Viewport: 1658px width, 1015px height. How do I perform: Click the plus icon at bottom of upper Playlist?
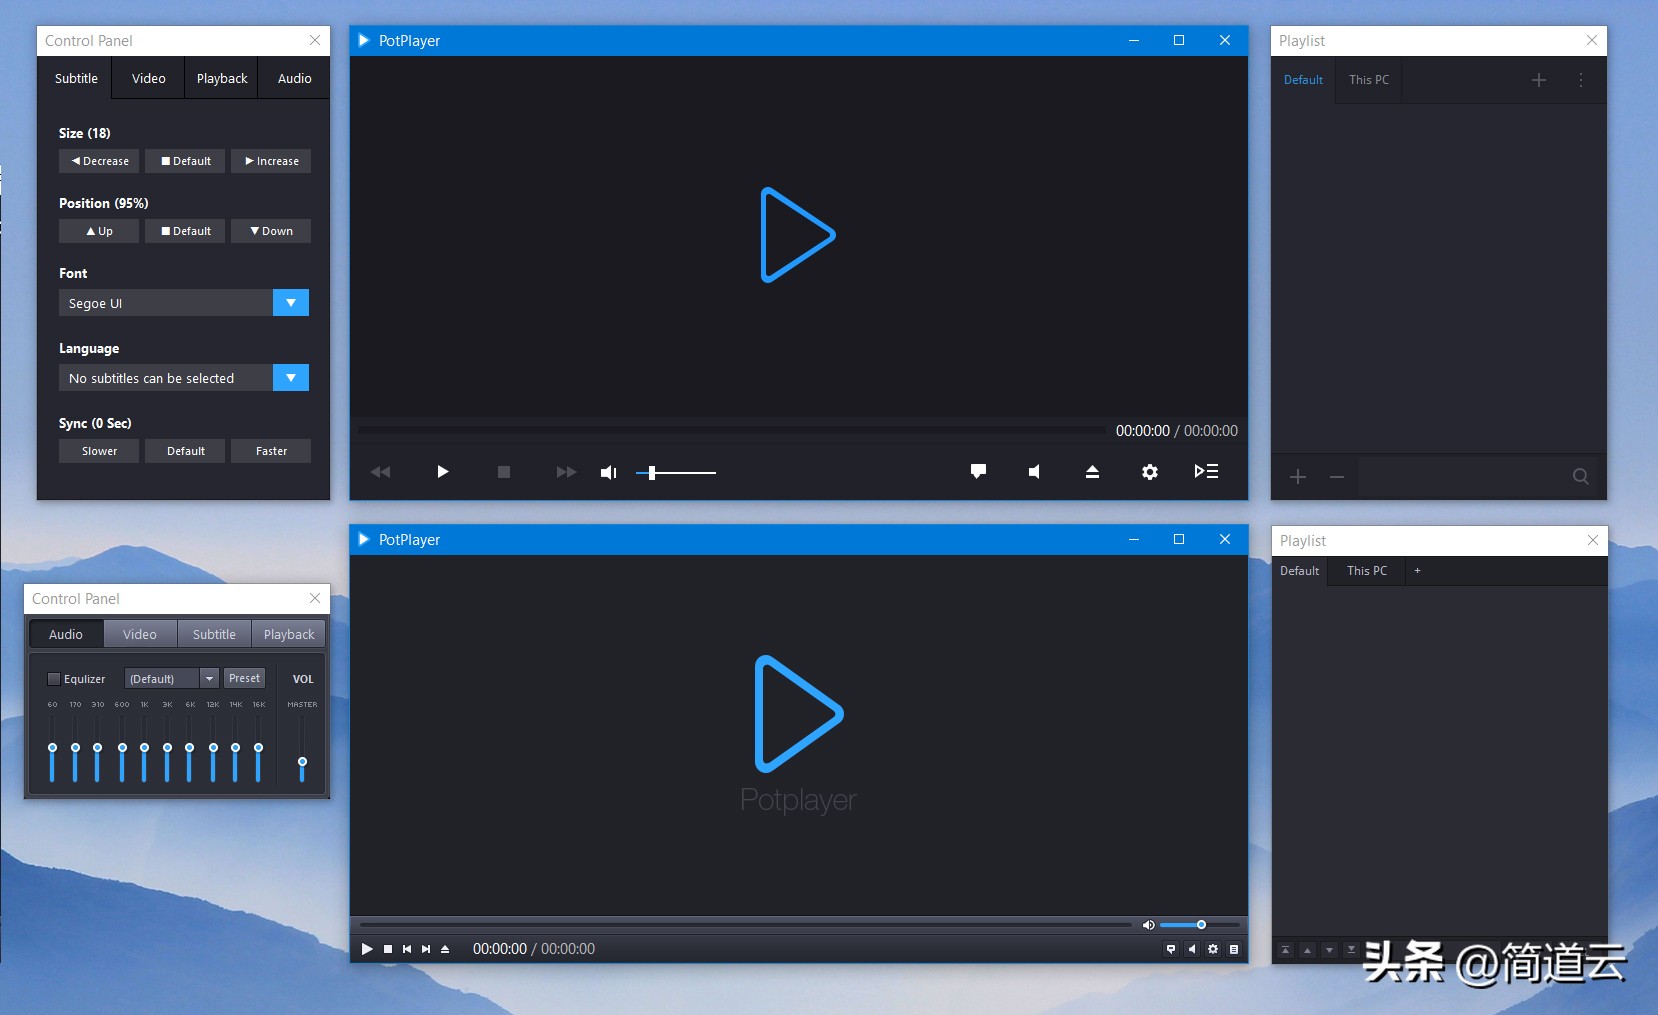1298,477
